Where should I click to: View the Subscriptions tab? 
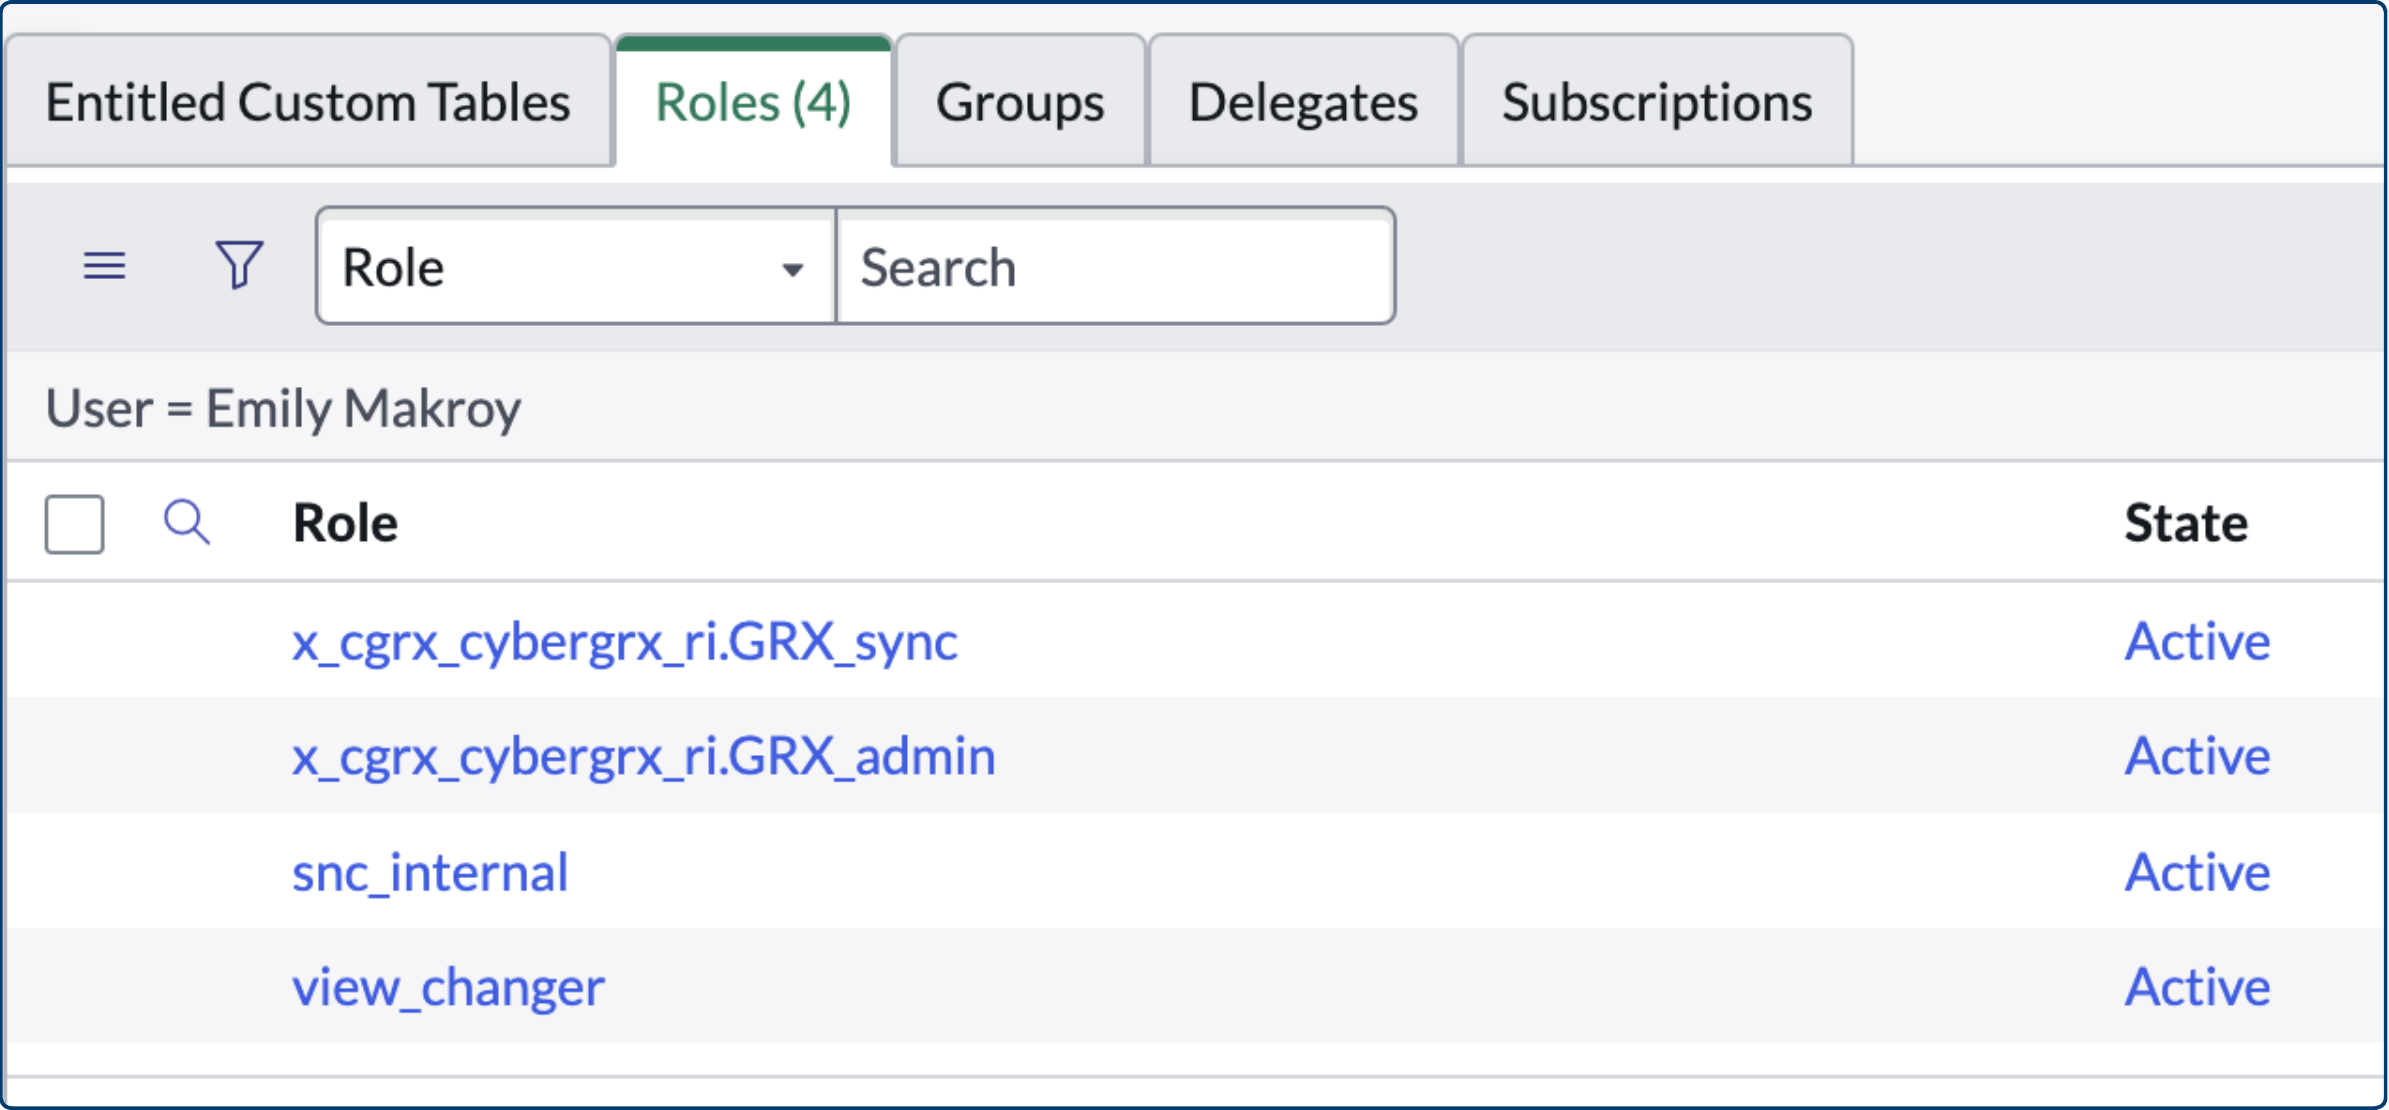coord(1656,101)
